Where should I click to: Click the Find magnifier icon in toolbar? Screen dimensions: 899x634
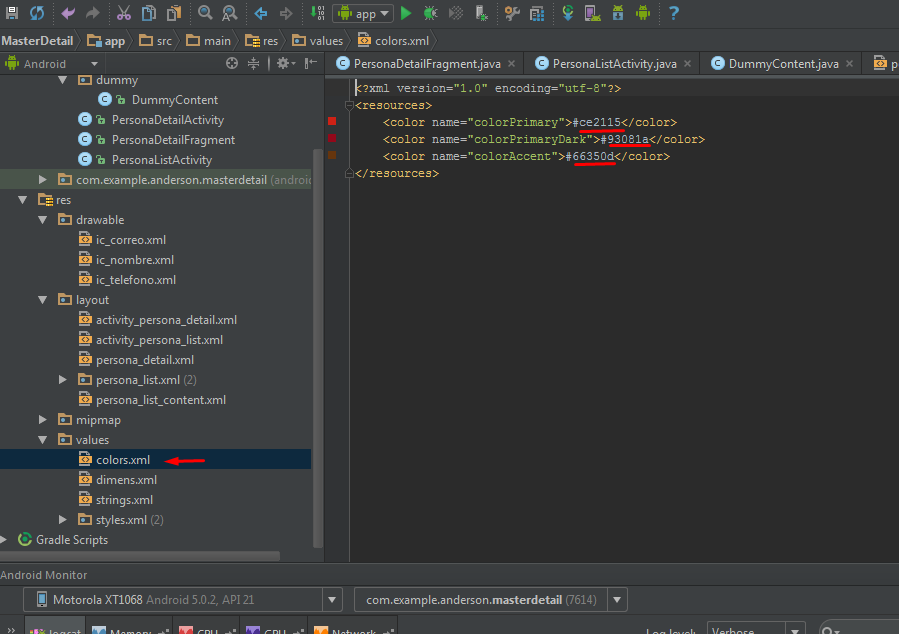205,13
